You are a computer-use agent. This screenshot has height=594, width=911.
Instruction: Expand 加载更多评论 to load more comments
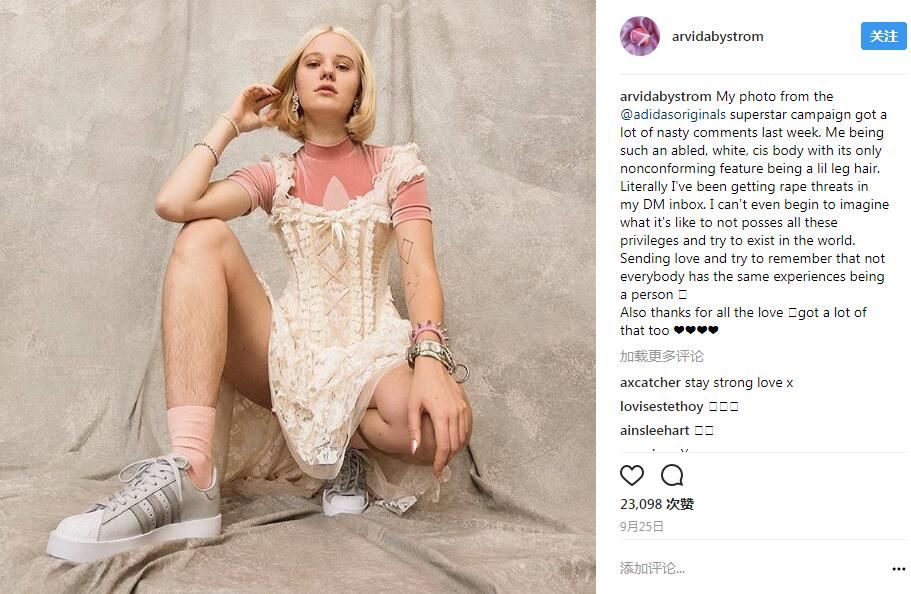(661, 356)
